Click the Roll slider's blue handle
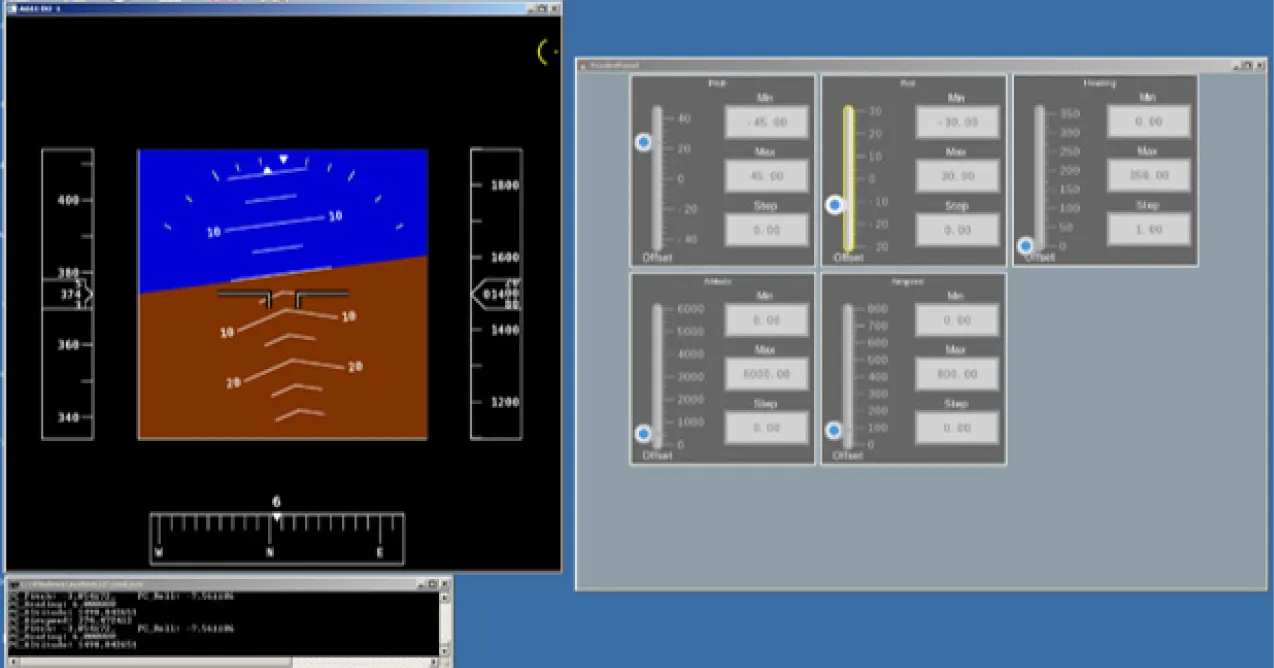The height and width of the screenshot is (668, 1274). pos(835,205)
